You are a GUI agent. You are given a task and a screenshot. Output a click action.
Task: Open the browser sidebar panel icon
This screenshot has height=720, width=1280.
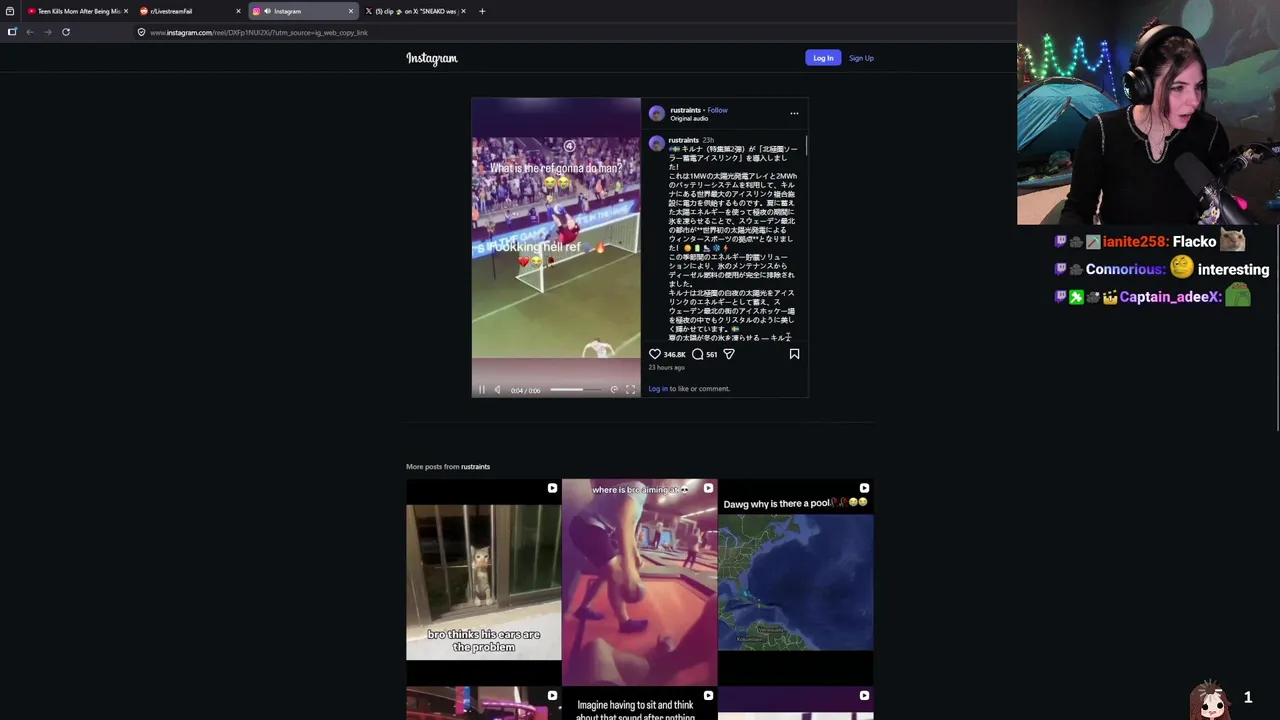pos(12,32)
